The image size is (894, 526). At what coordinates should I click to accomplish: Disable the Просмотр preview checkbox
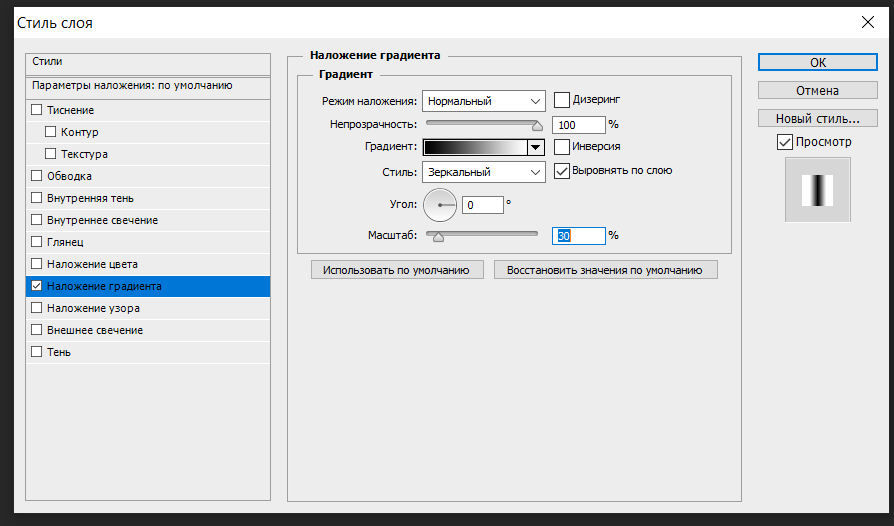785,142
